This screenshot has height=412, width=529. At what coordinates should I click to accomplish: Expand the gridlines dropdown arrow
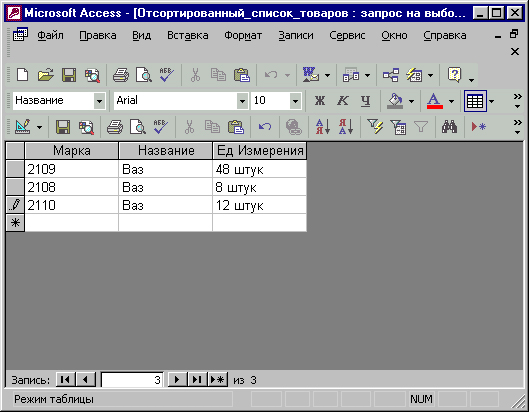click(x=492, y=101)
